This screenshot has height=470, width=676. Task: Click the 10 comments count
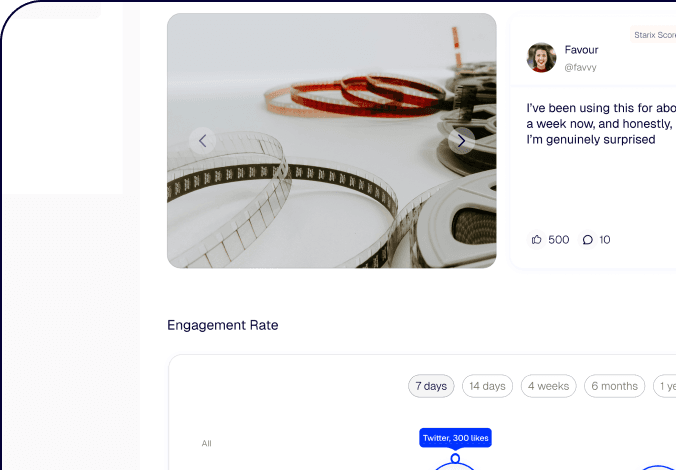point(604,240)
